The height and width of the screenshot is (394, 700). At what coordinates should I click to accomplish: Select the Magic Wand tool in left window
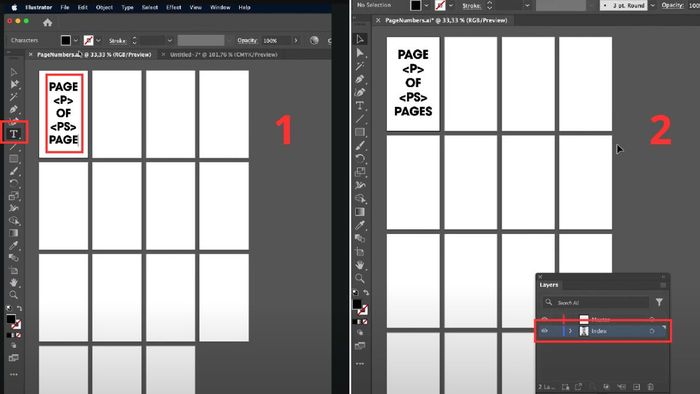click(14, 97)
